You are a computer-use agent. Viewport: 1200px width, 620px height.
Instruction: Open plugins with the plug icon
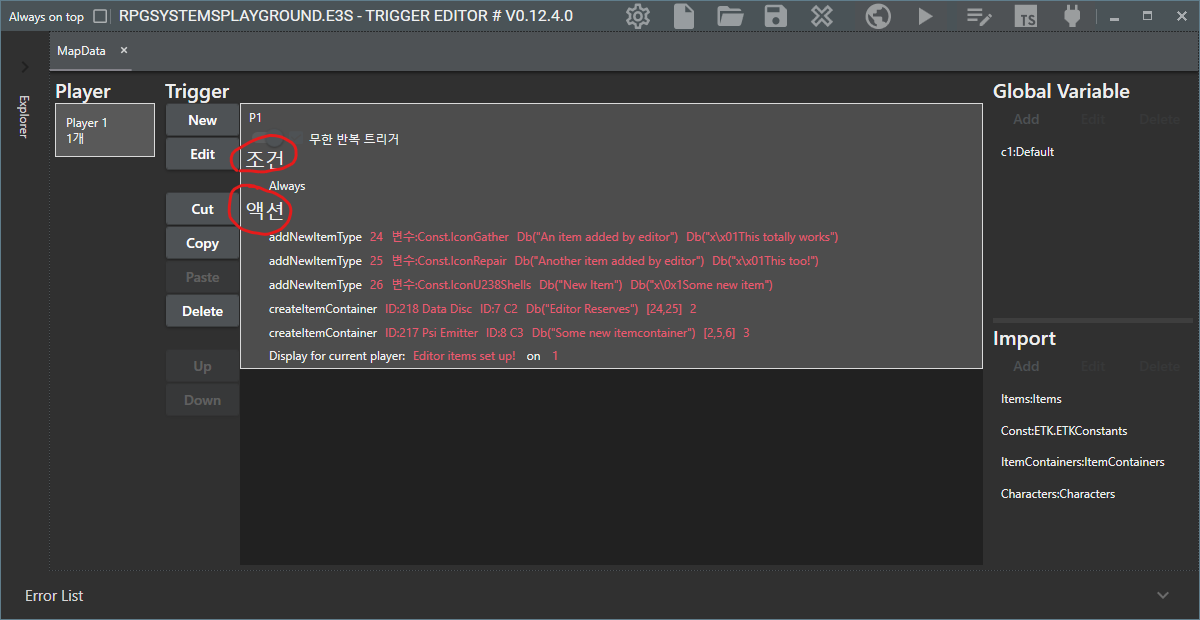pos(1073,16)
